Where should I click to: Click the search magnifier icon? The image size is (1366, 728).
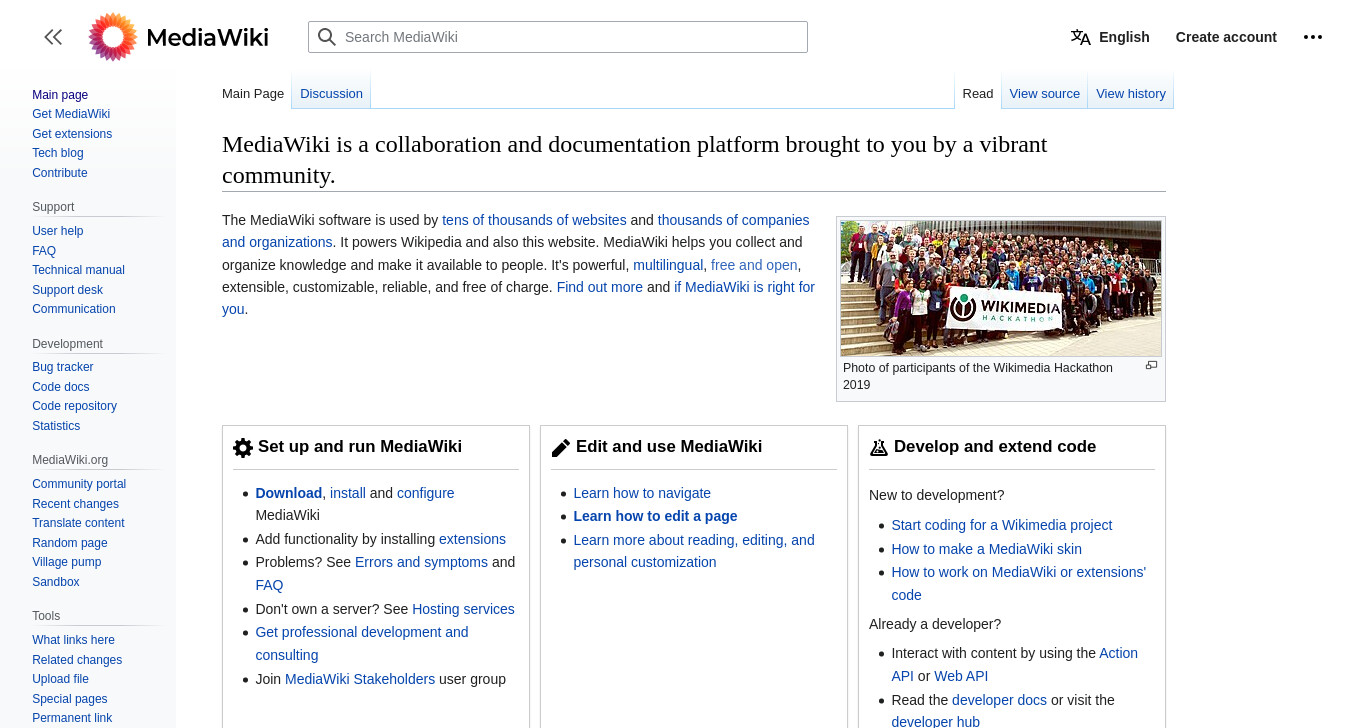326,37
